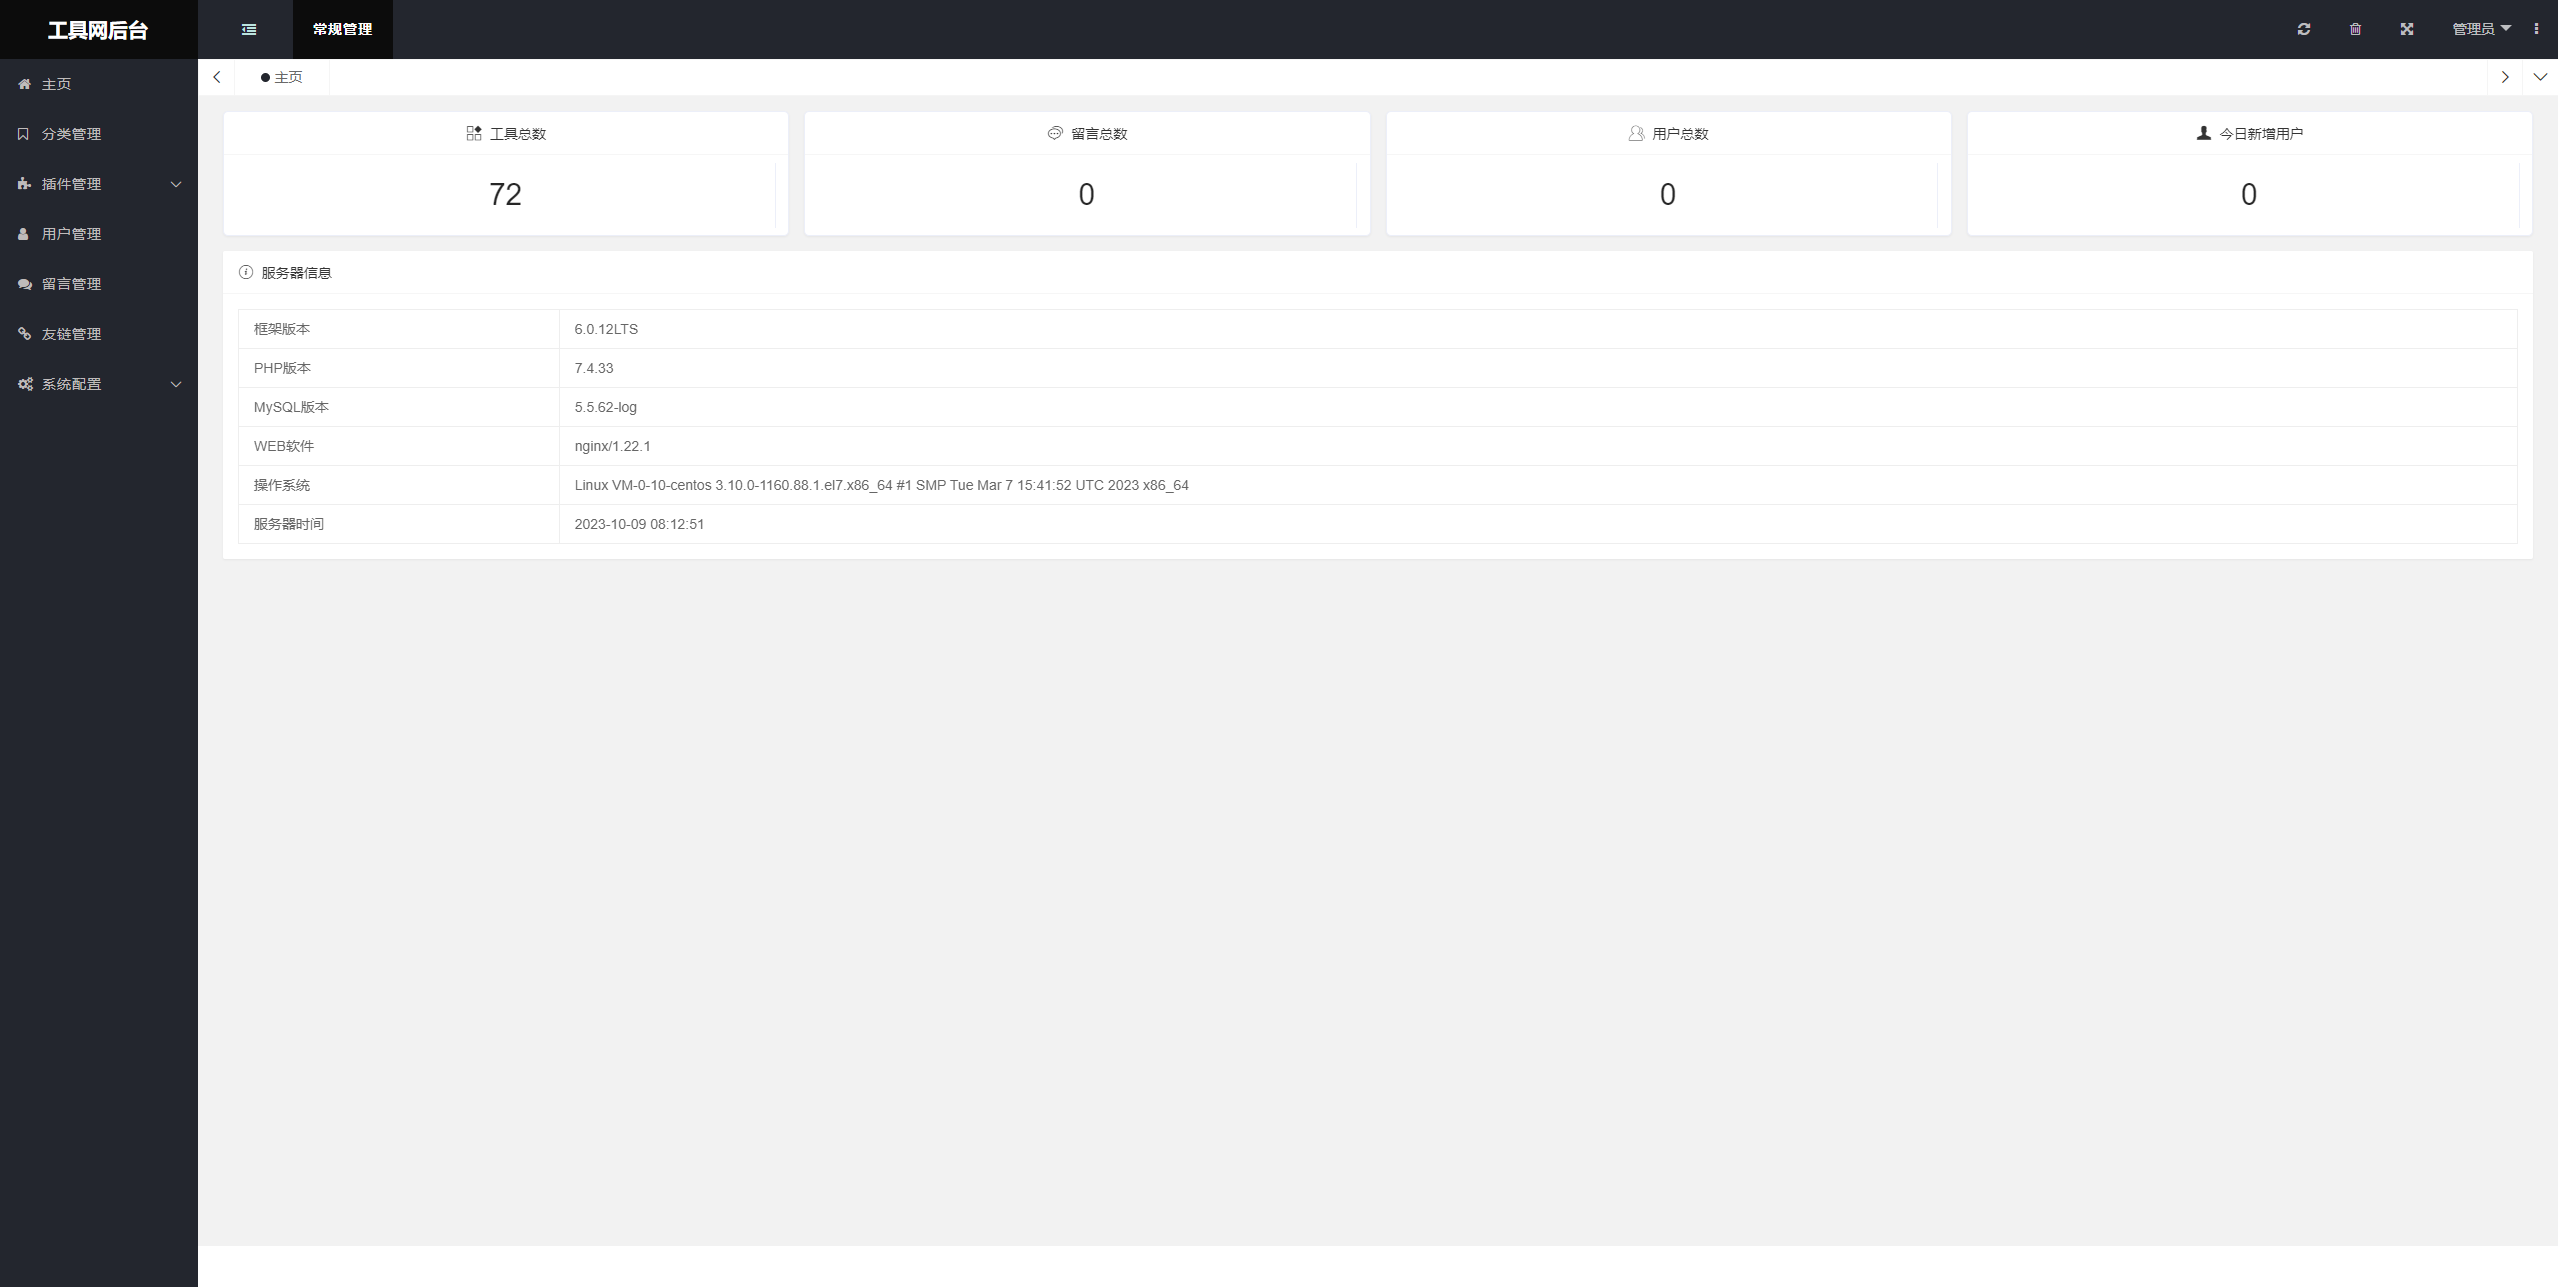Click the chat bubbles icon for 留言管理

tap(25, 284)
